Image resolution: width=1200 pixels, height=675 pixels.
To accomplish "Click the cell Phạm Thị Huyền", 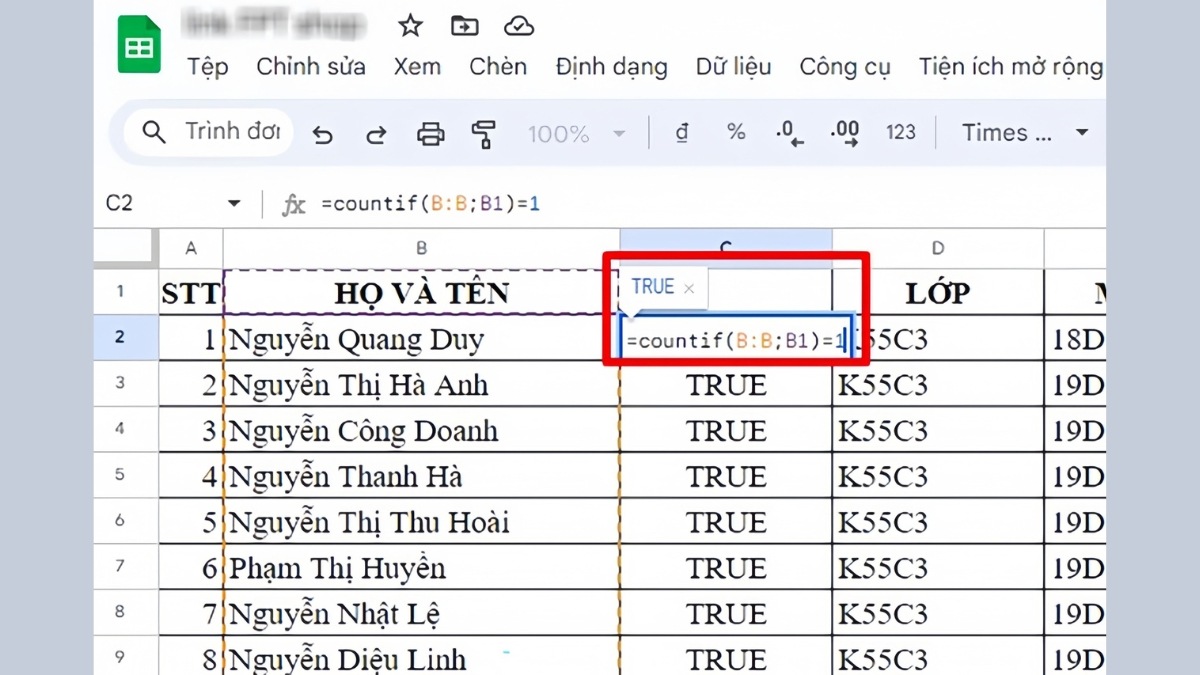I will click(421, 569).
